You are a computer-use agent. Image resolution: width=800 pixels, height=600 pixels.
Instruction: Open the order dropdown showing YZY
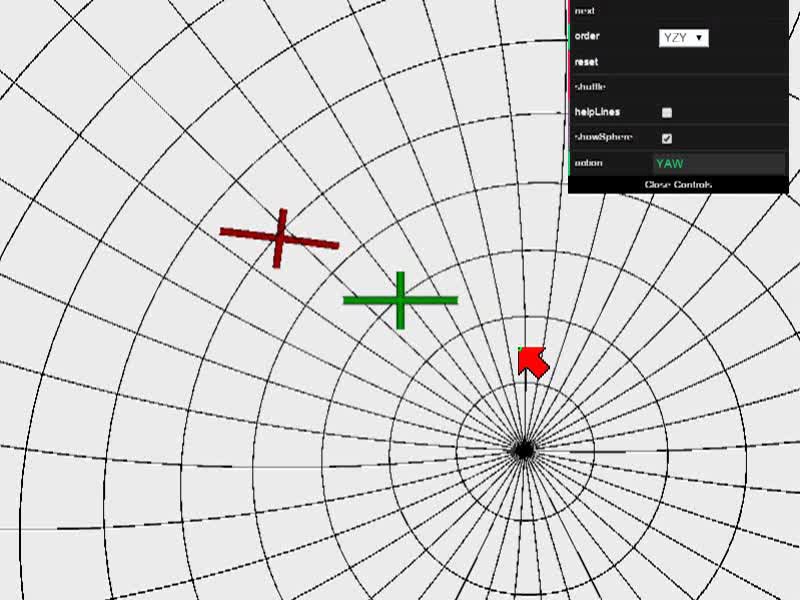[684, 38]
